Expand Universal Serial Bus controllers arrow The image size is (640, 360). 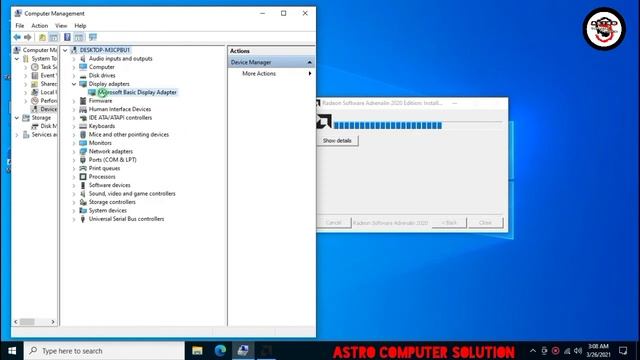pos(74,219)
